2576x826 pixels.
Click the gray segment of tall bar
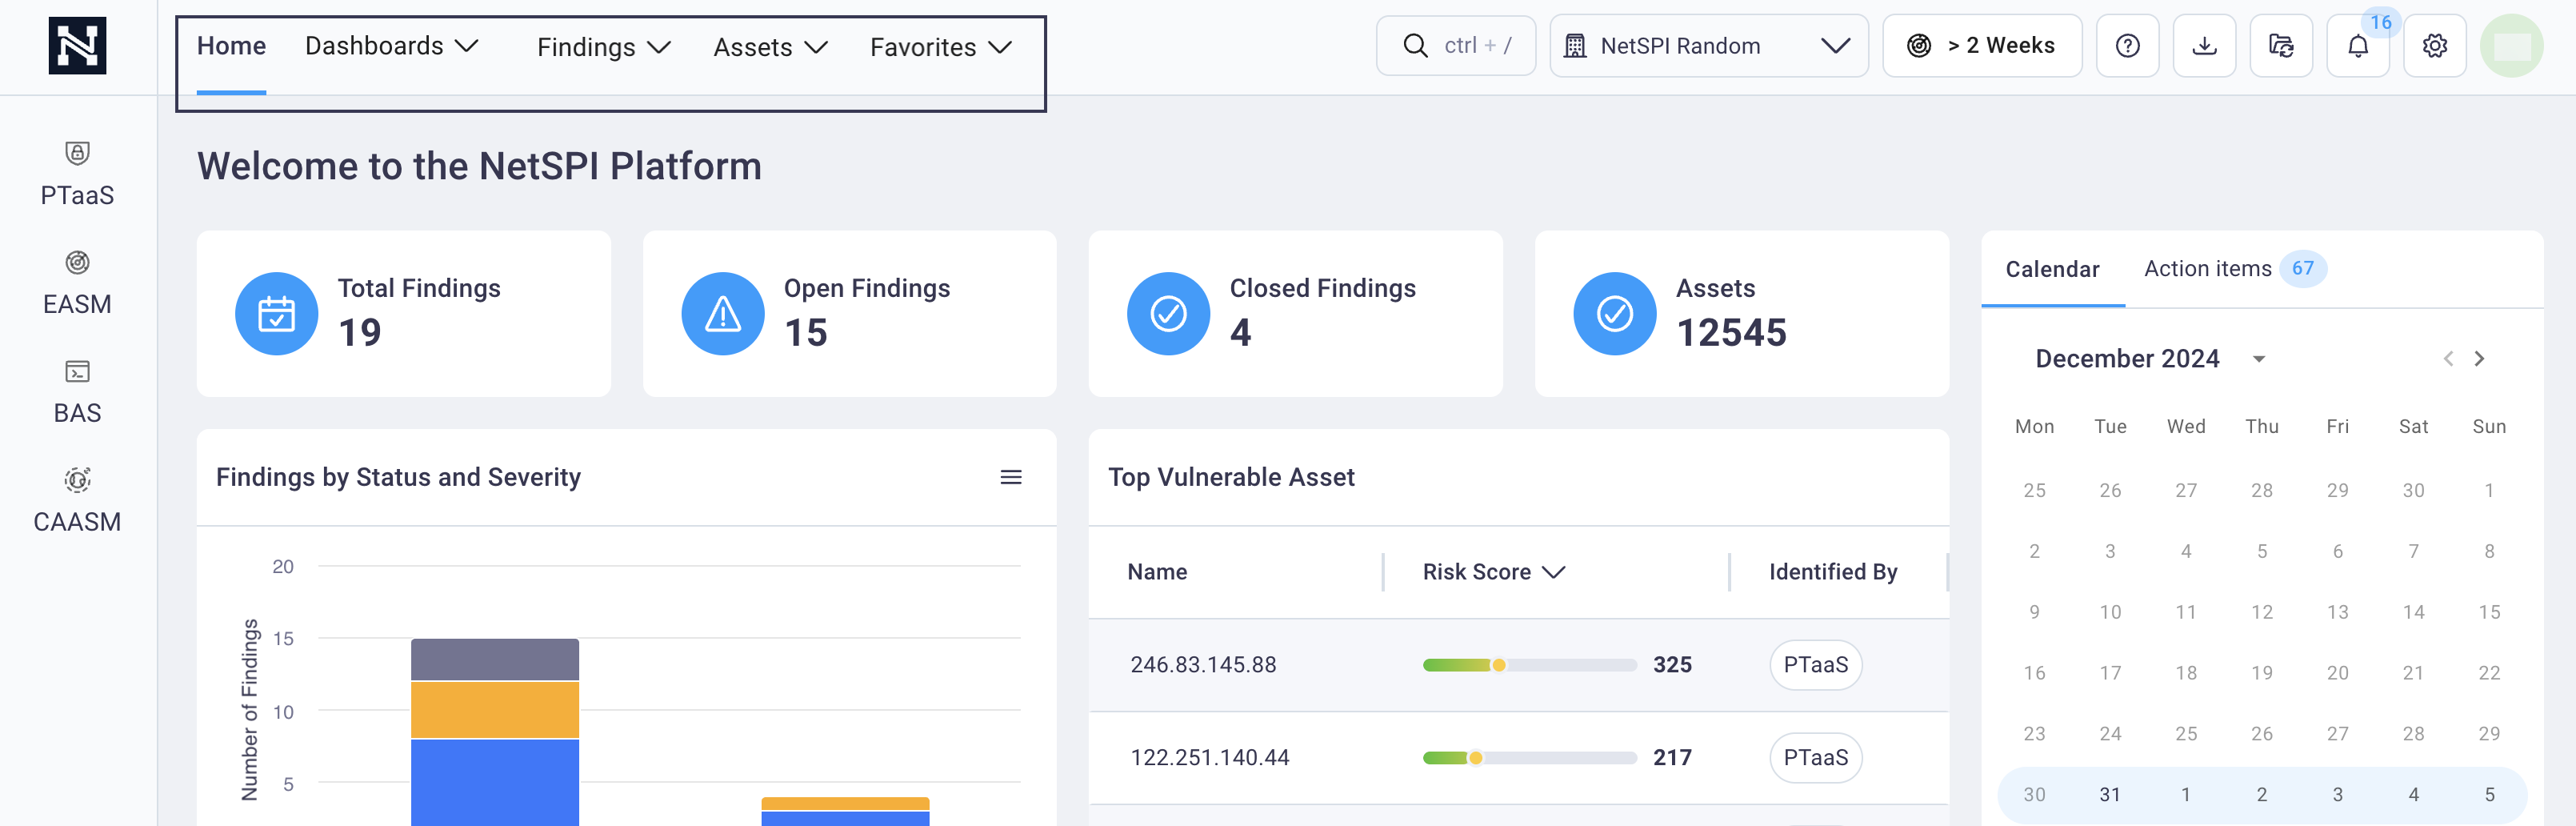495,660
